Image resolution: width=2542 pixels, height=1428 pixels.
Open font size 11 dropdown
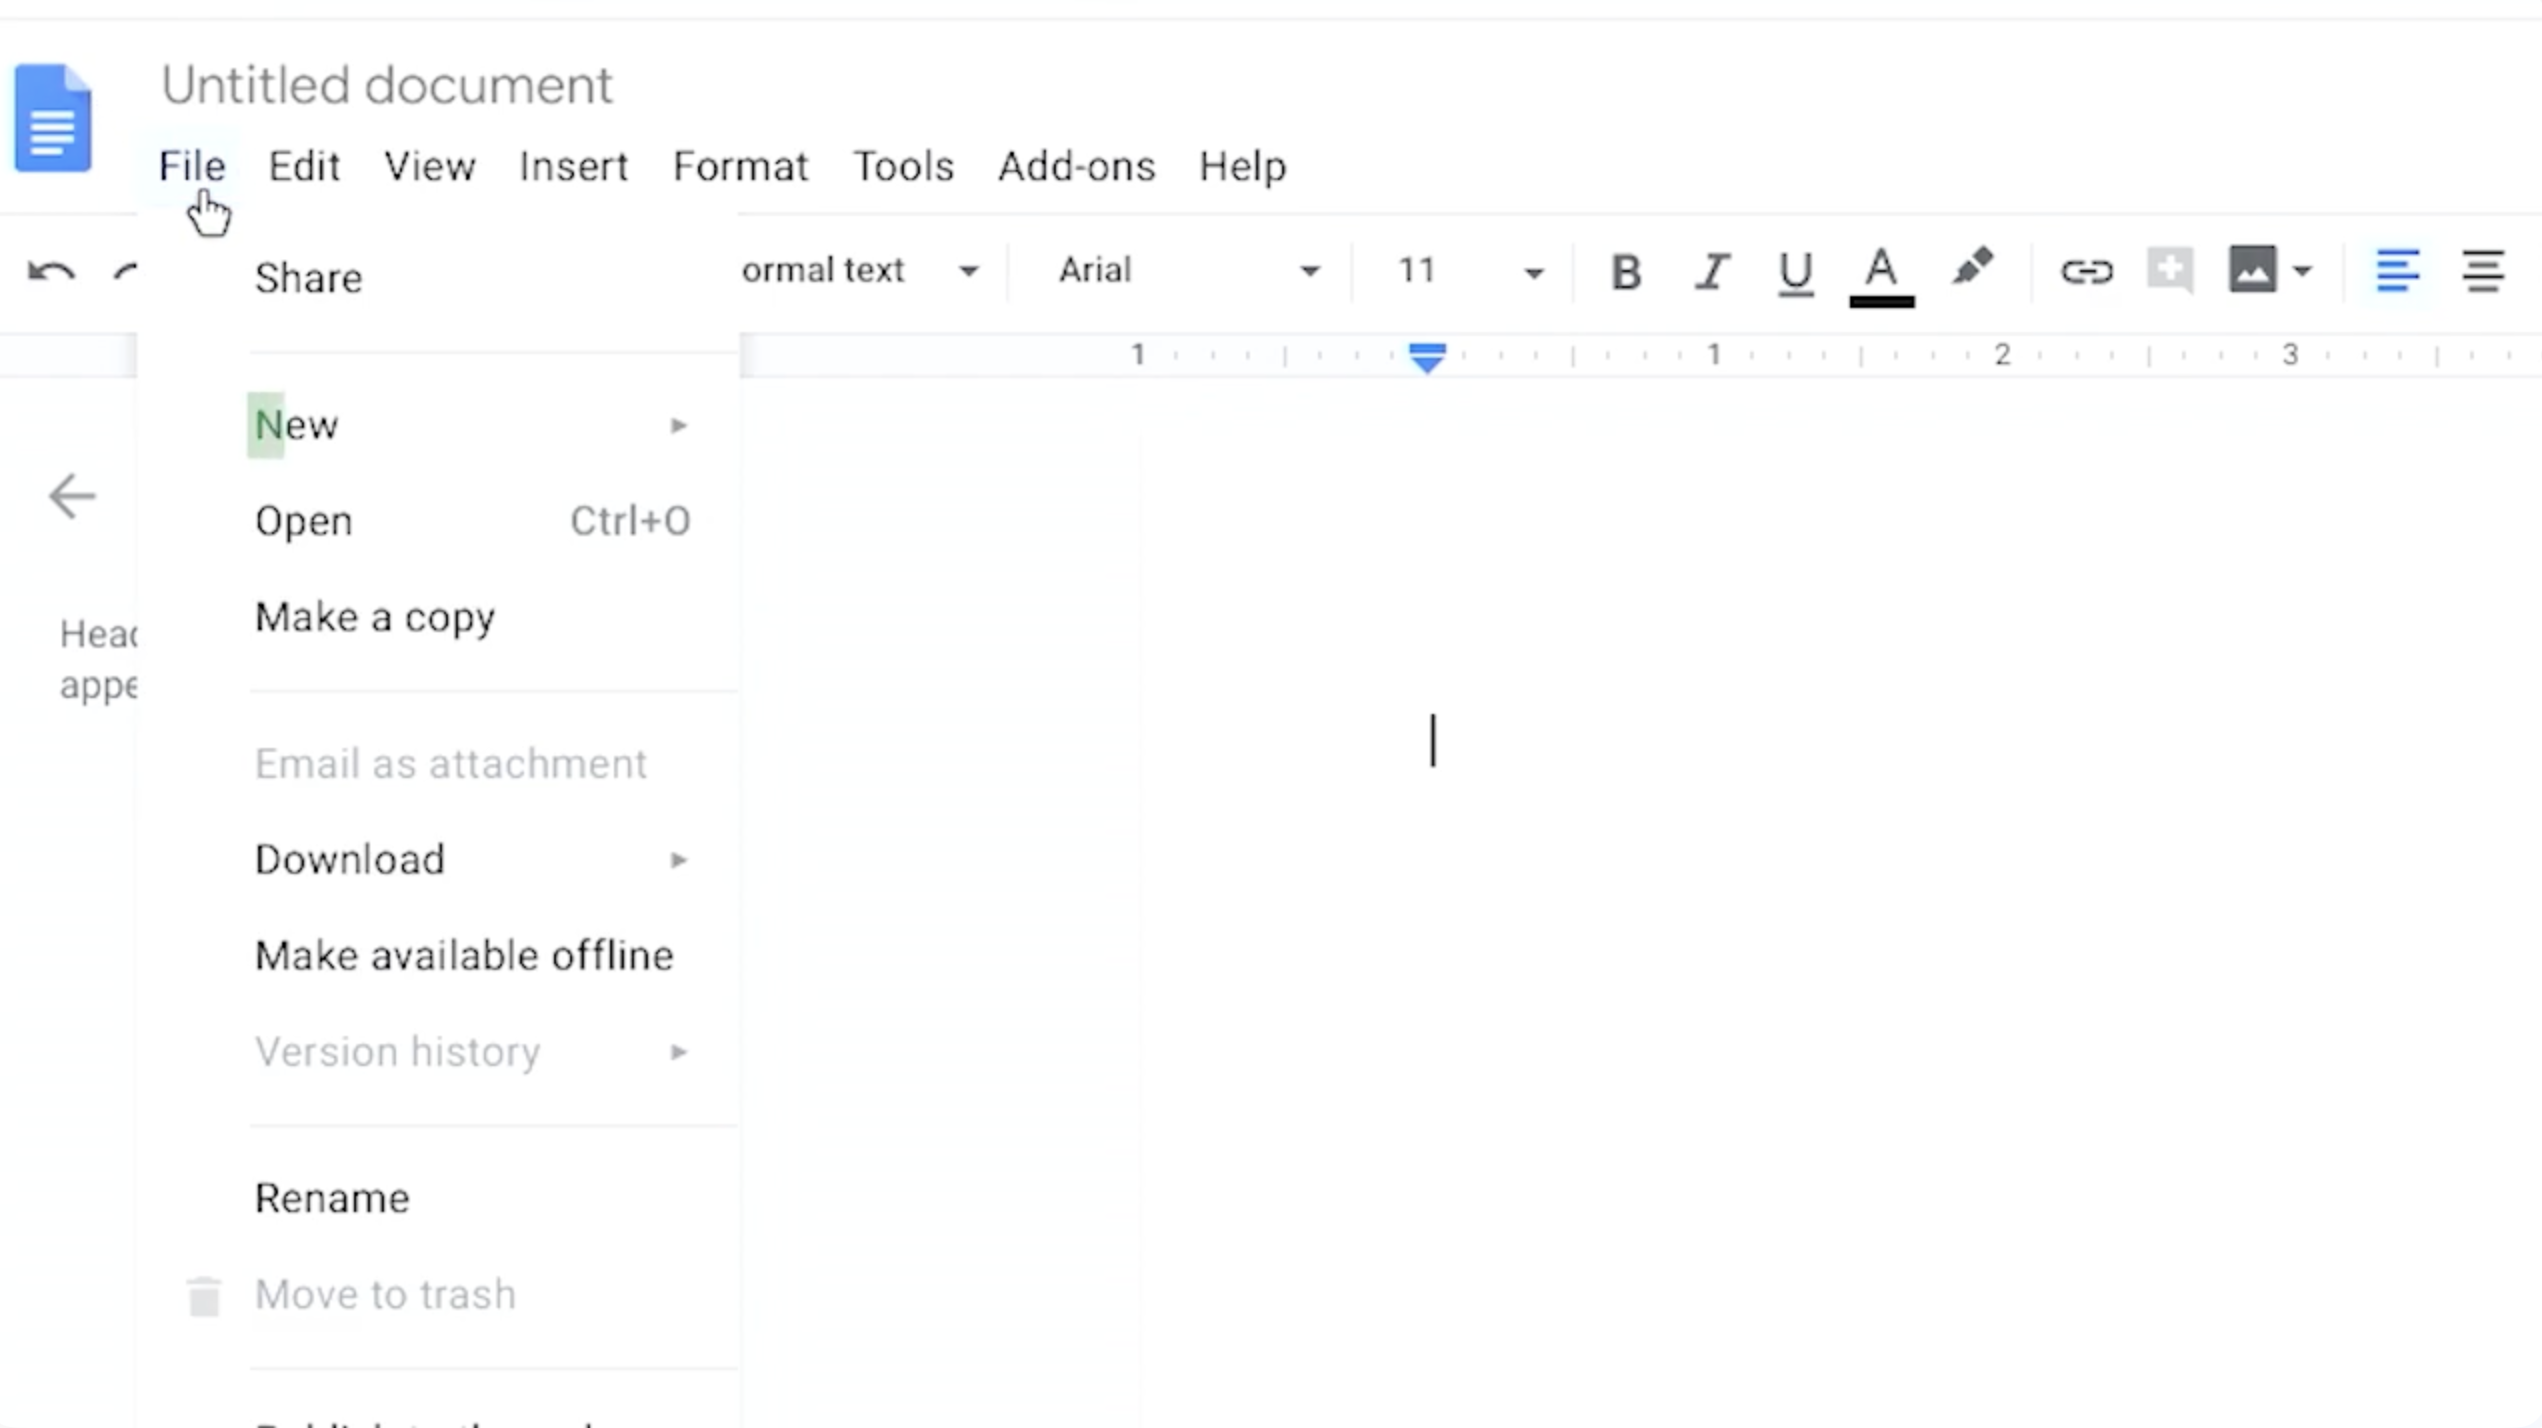coord(1468,271)
